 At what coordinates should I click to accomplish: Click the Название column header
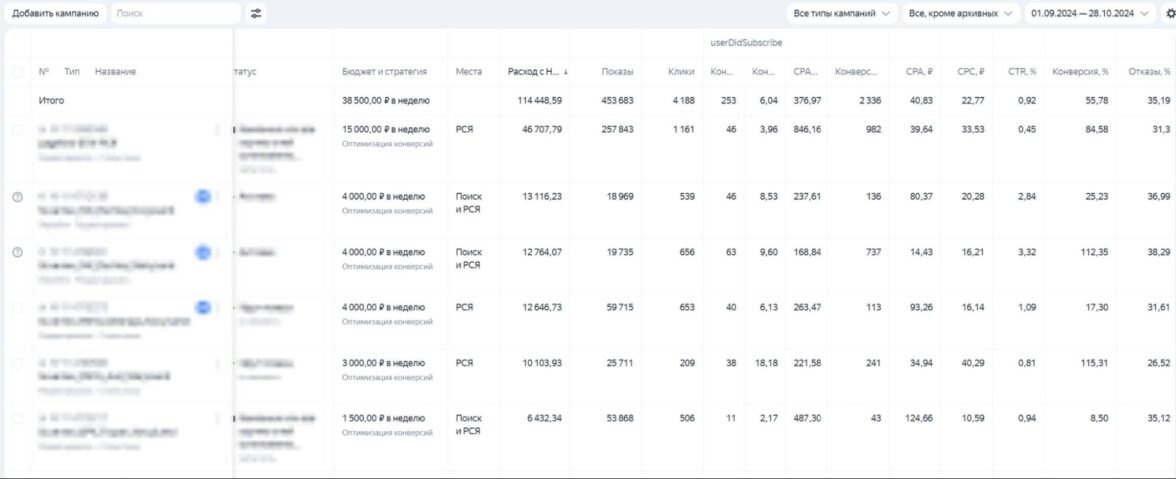tap(116, 72)
